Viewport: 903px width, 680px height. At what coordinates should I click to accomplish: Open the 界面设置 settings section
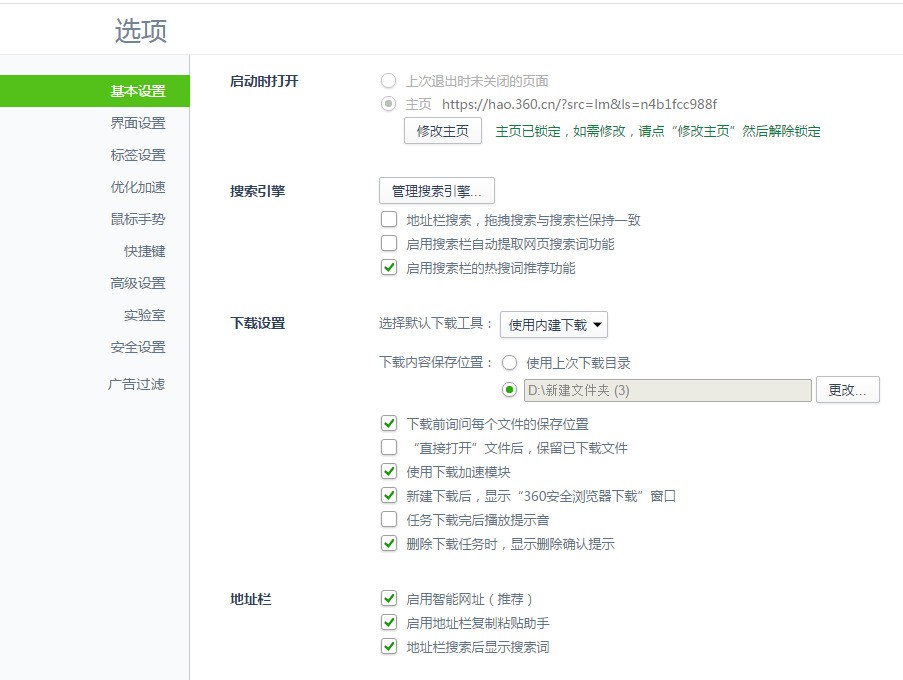[x=137, y=123]
